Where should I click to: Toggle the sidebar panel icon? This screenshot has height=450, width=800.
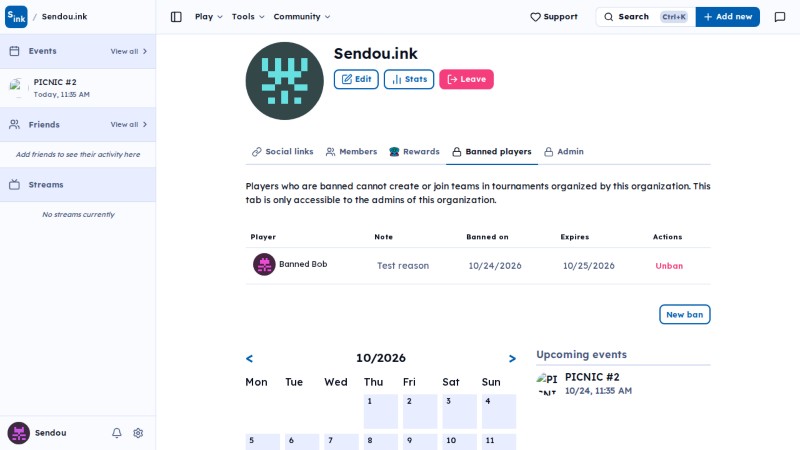(176, 17)
